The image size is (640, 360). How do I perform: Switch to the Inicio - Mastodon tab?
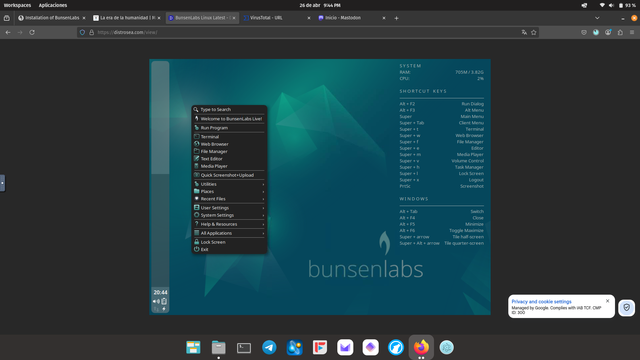tap(351, 18)
